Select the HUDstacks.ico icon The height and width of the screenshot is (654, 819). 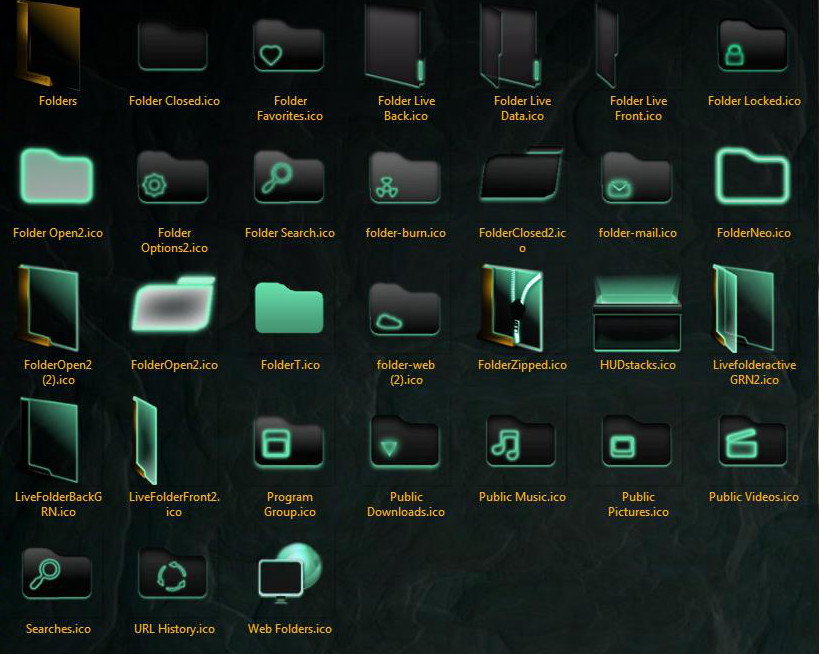coord(637,313)
